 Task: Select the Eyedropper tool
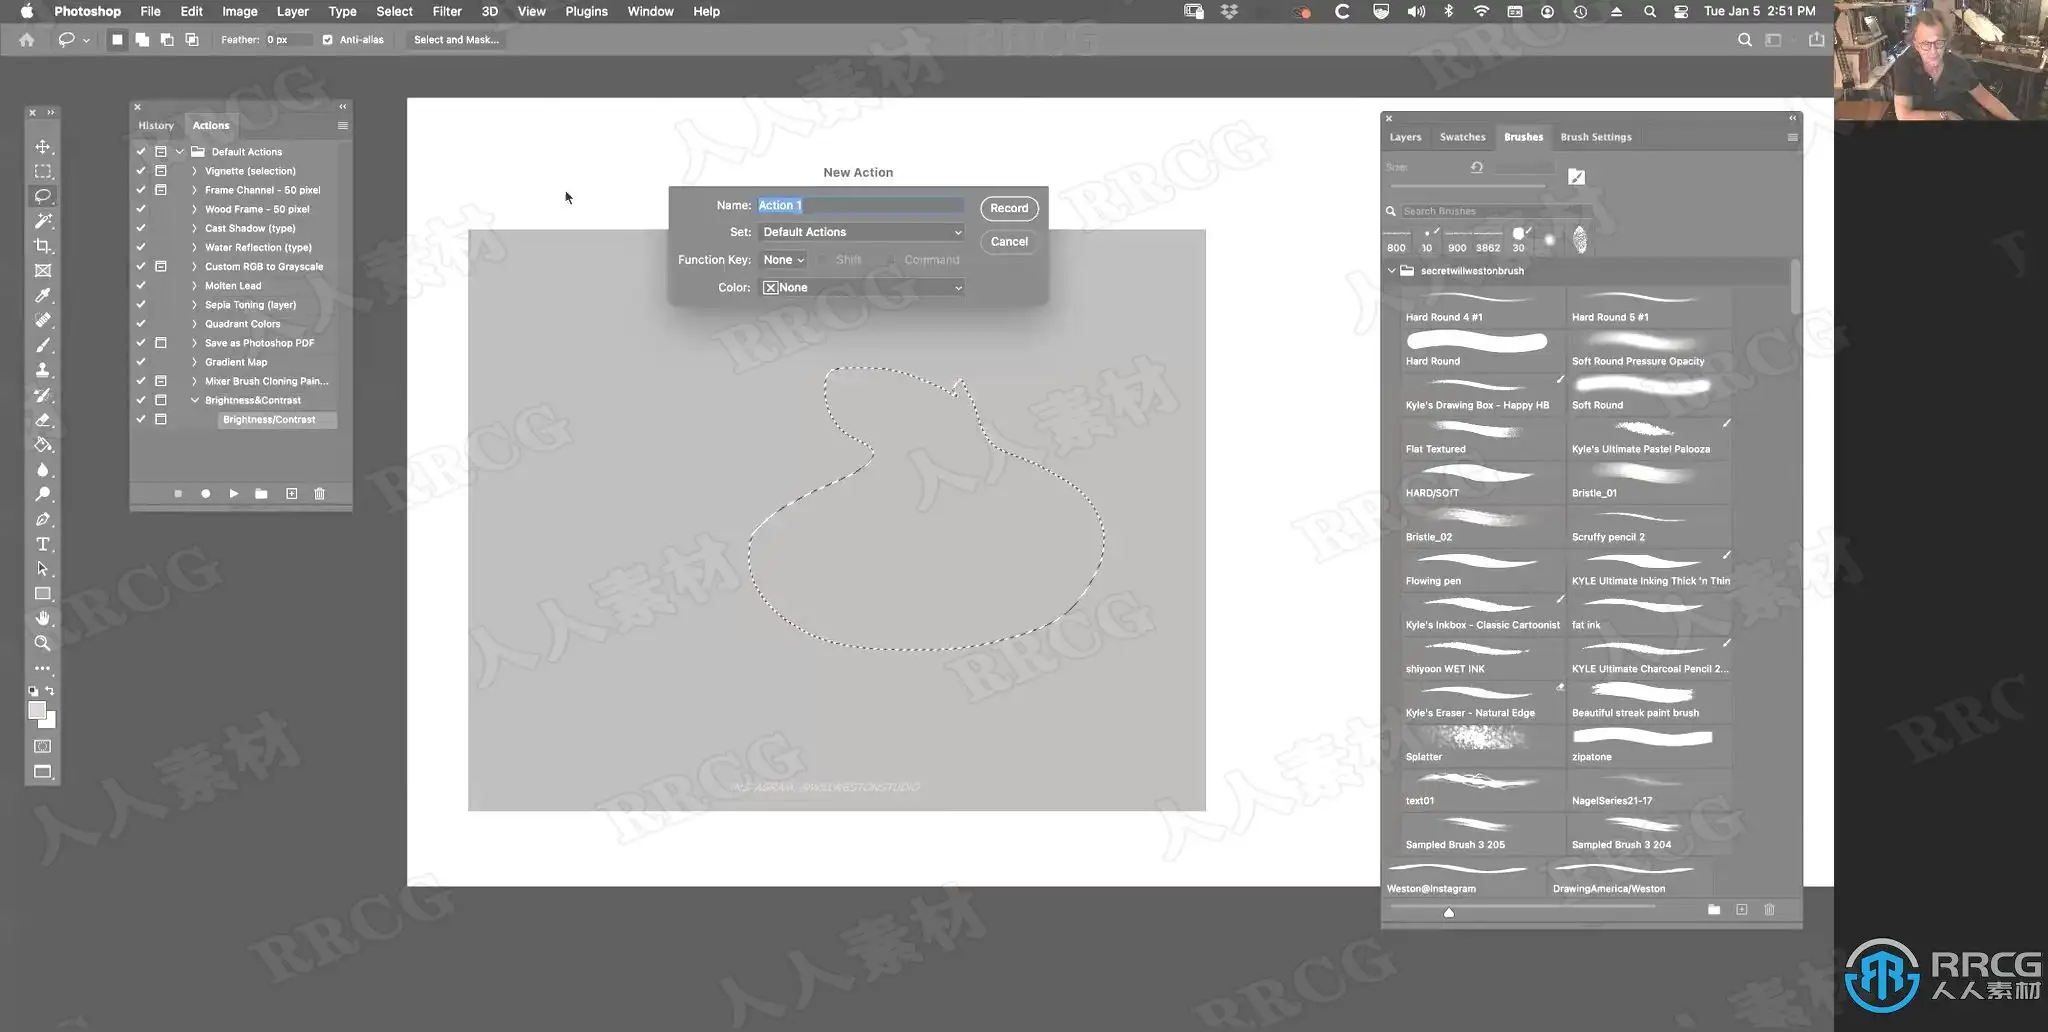click(x=43, y=296)
